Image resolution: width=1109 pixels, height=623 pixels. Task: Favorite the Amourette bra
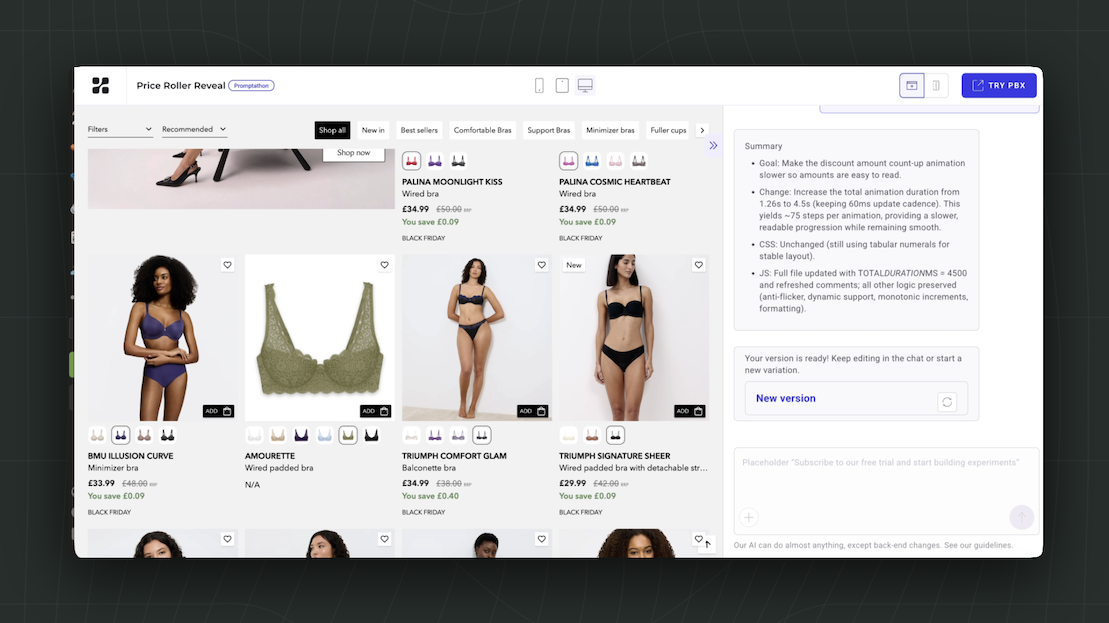[384, 265]
